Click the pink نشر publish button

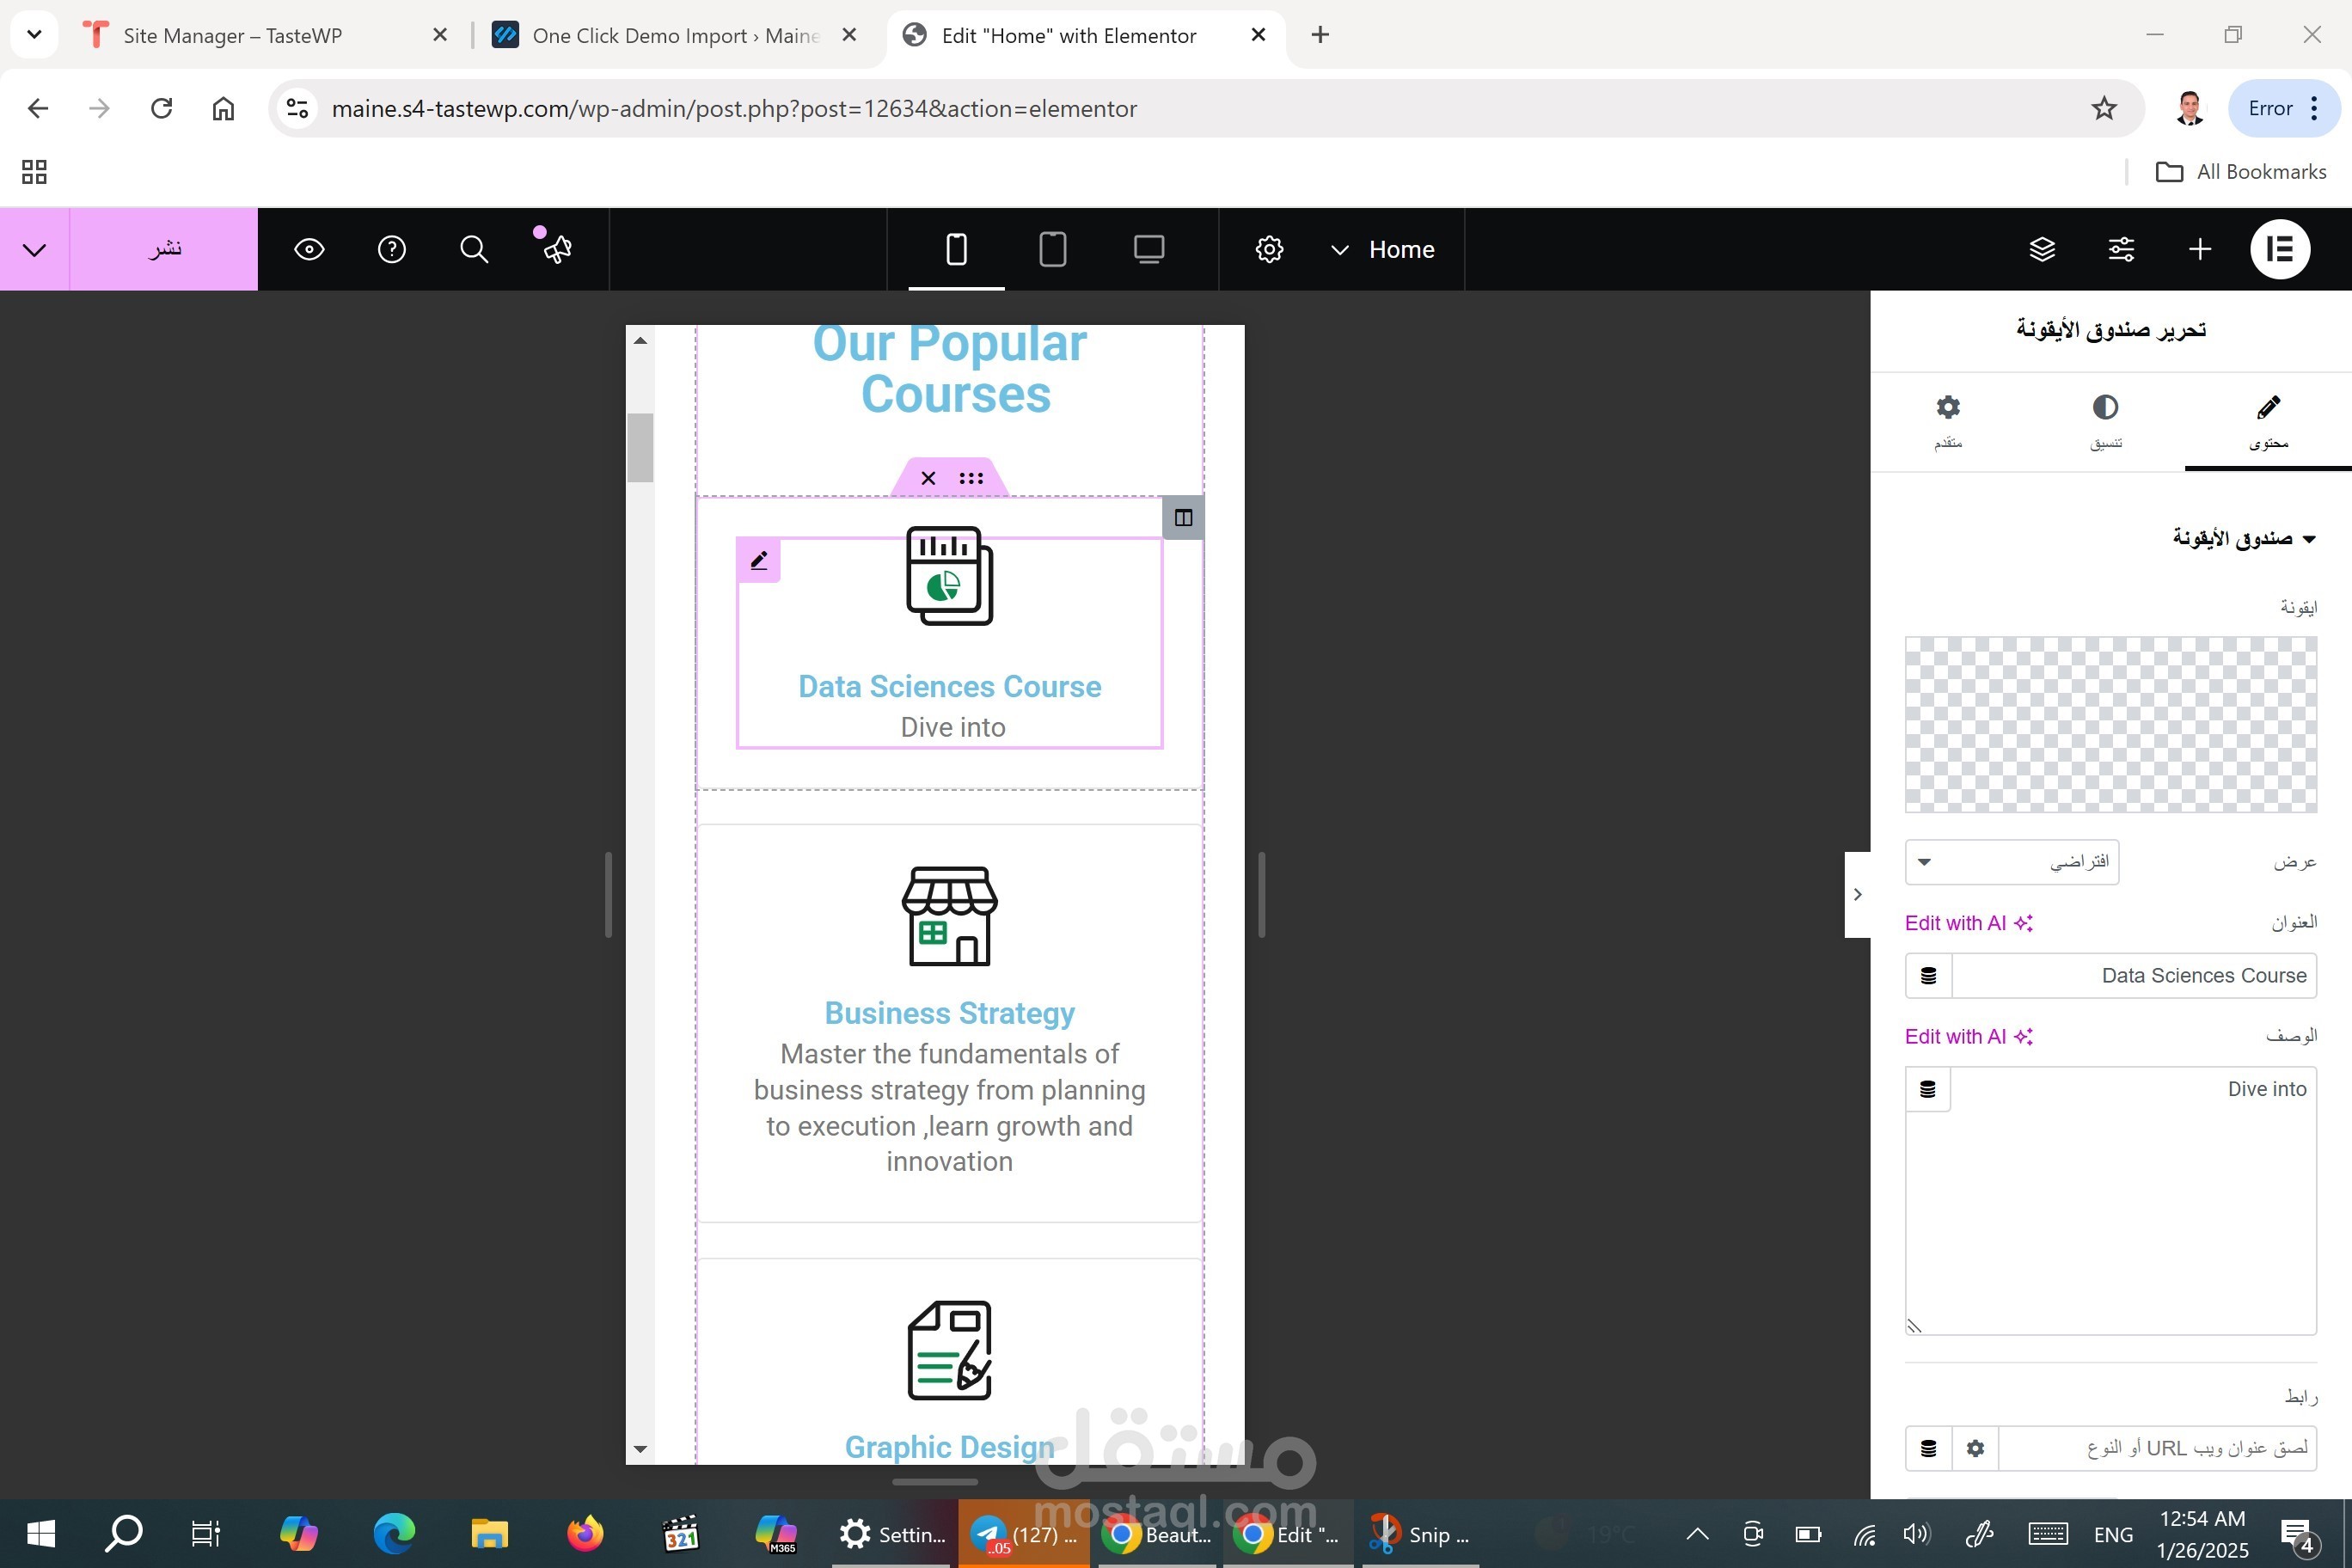click(x=164, y=249)
